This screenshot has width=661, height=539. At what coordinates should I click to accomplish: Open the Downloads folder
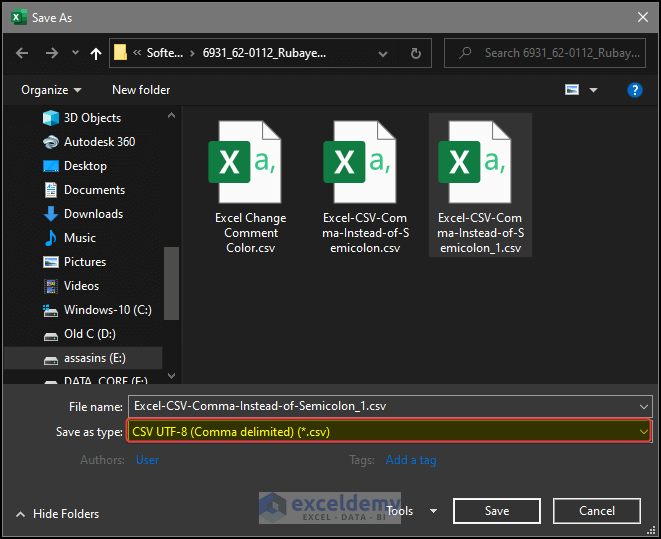(94, 214)
